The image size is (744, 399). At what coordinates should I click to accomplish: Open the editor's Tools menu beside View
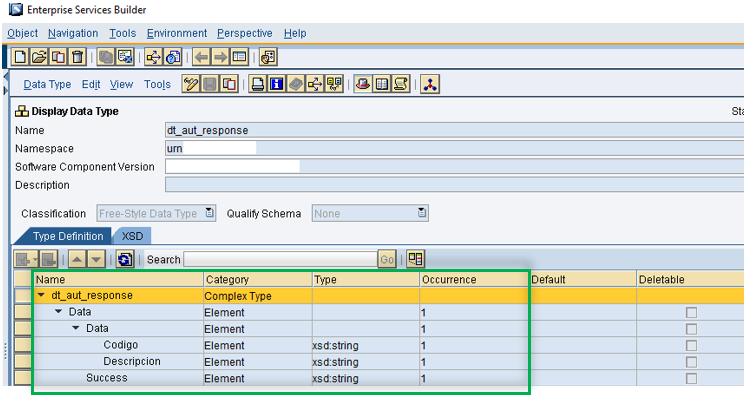coord(157,84)
